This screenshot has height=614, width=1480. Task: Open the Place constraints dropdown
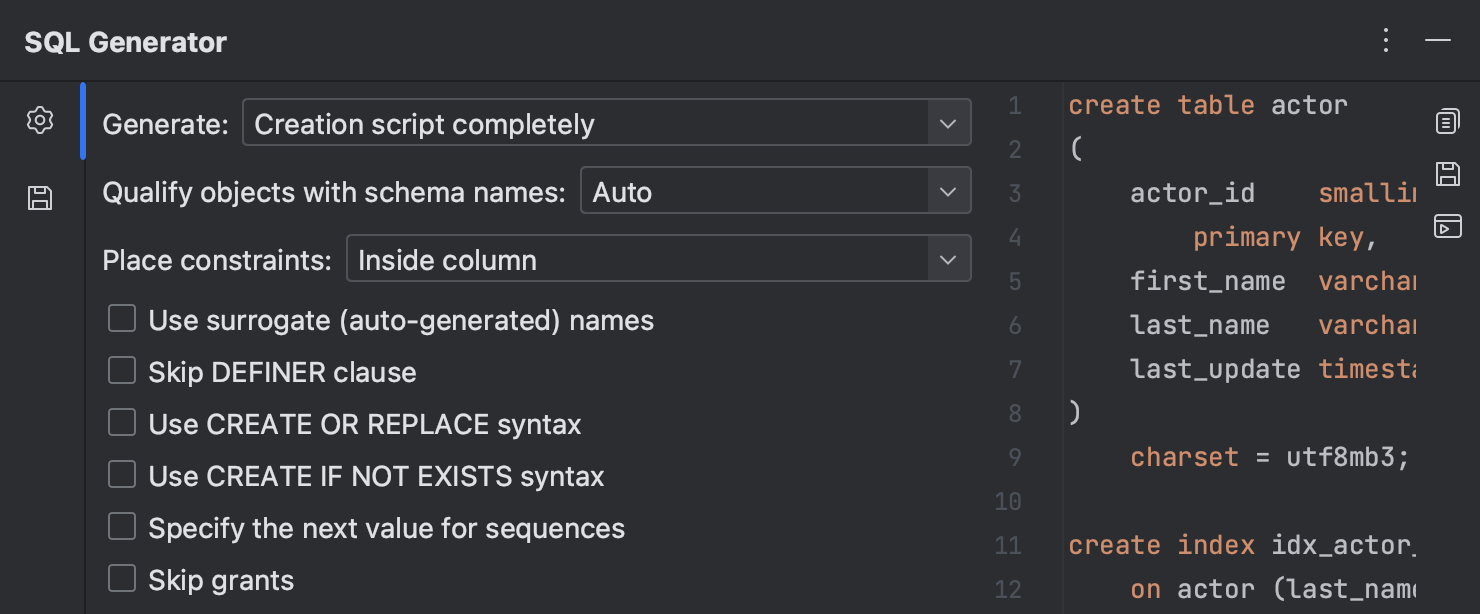pyautogui.click(x=947, y=258)
